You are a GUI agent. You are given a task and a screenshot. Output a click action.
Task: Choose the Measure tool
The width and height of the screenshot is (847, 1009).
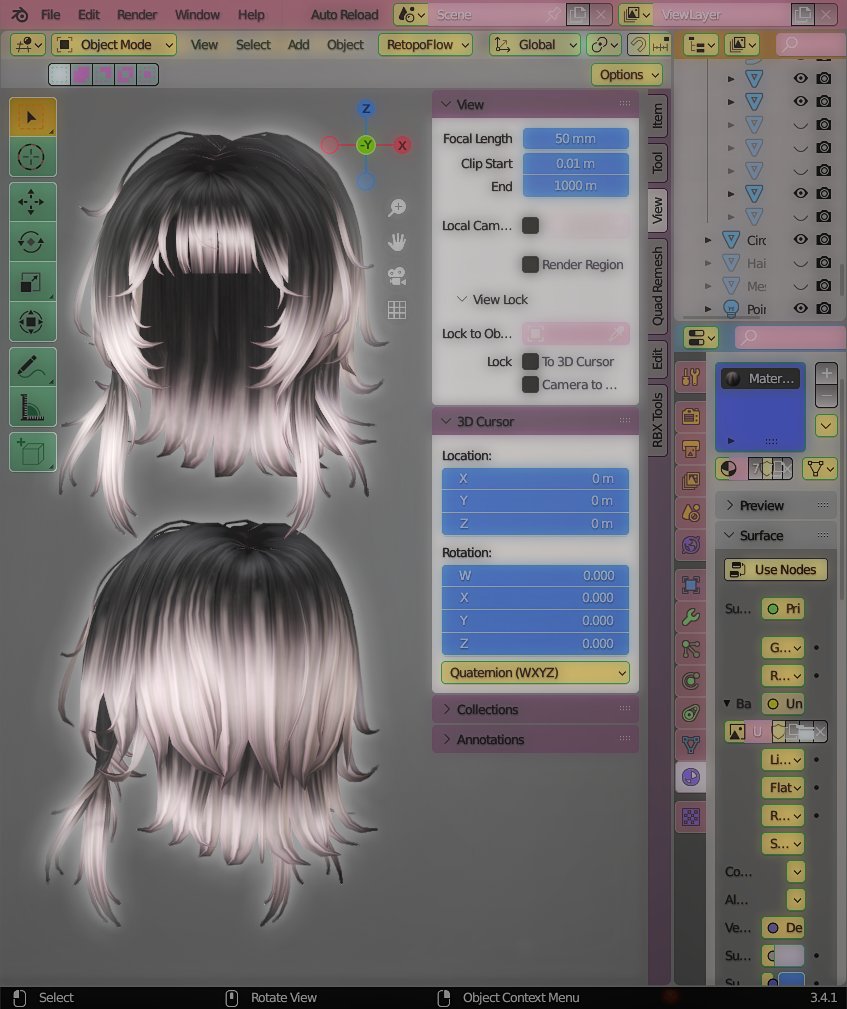click(x=32, y=407)
